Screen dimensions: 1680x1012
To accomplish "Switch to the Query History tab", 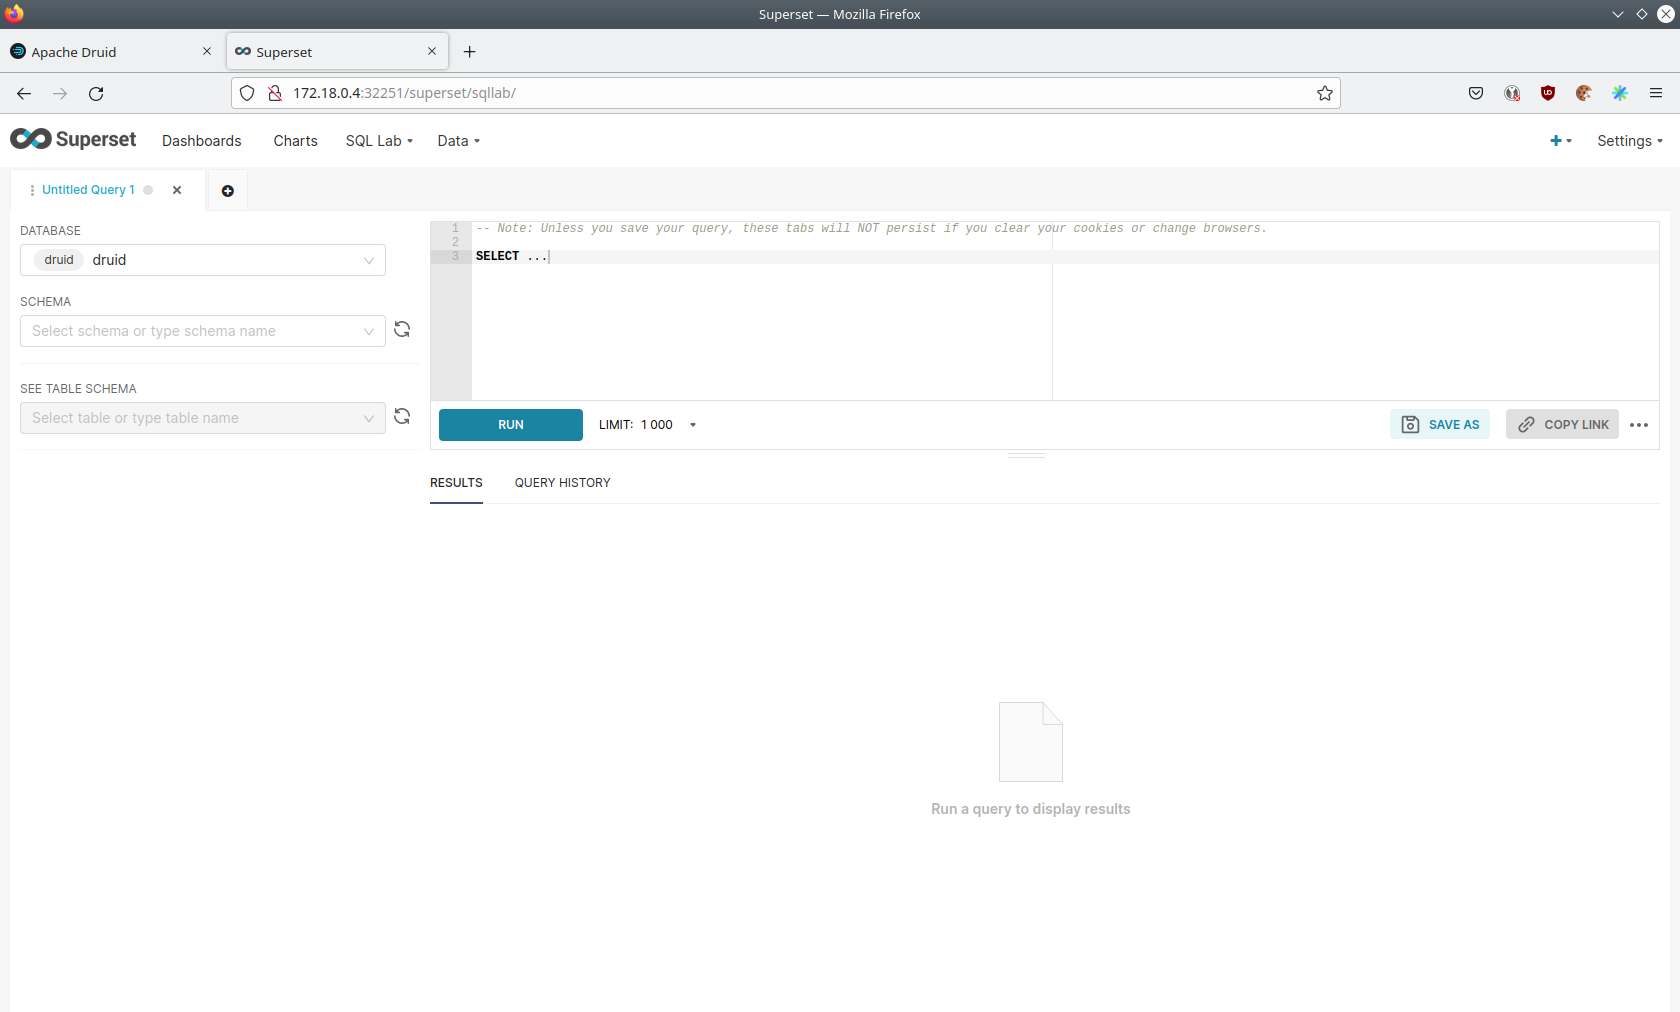I will (x=562, y=483).
